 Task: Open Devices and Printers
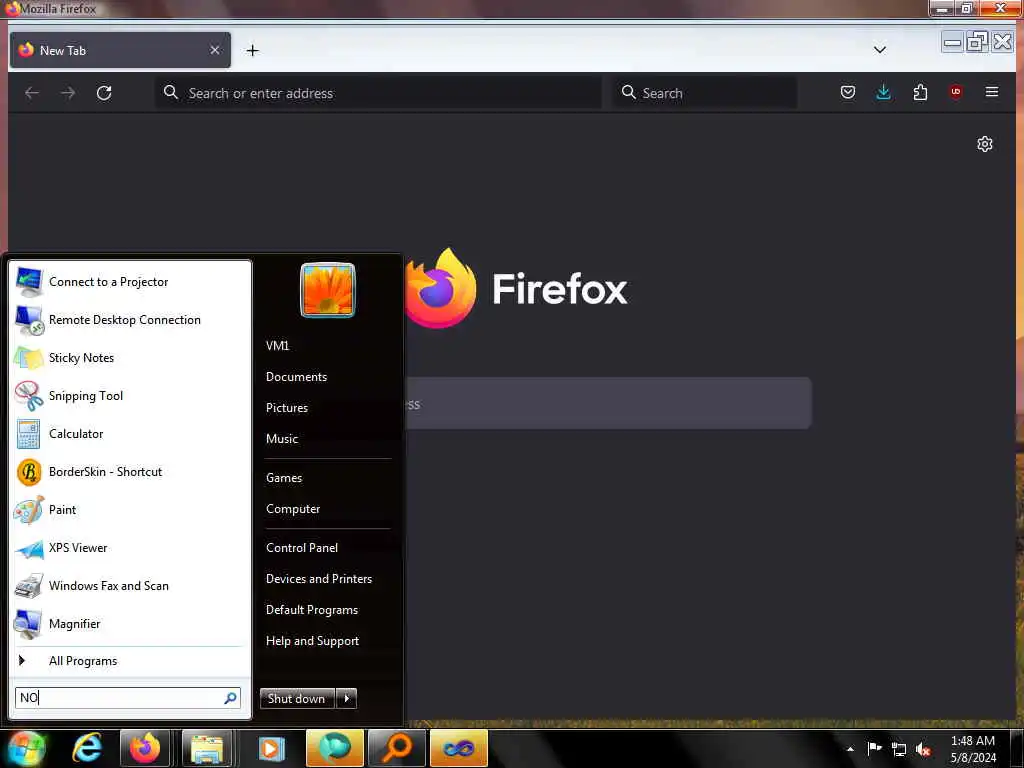(319, 579)
